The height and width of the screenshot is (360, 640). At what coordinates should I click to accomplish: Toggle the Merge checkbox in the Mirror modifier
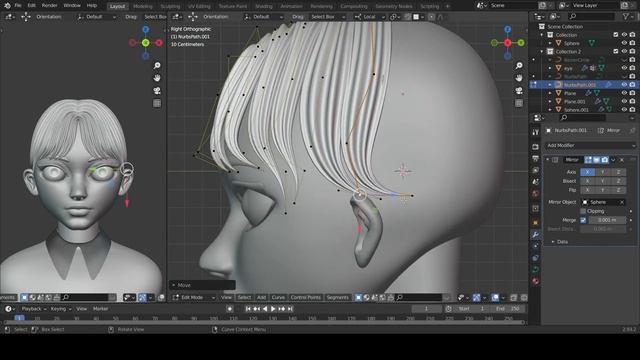point(583,220)
